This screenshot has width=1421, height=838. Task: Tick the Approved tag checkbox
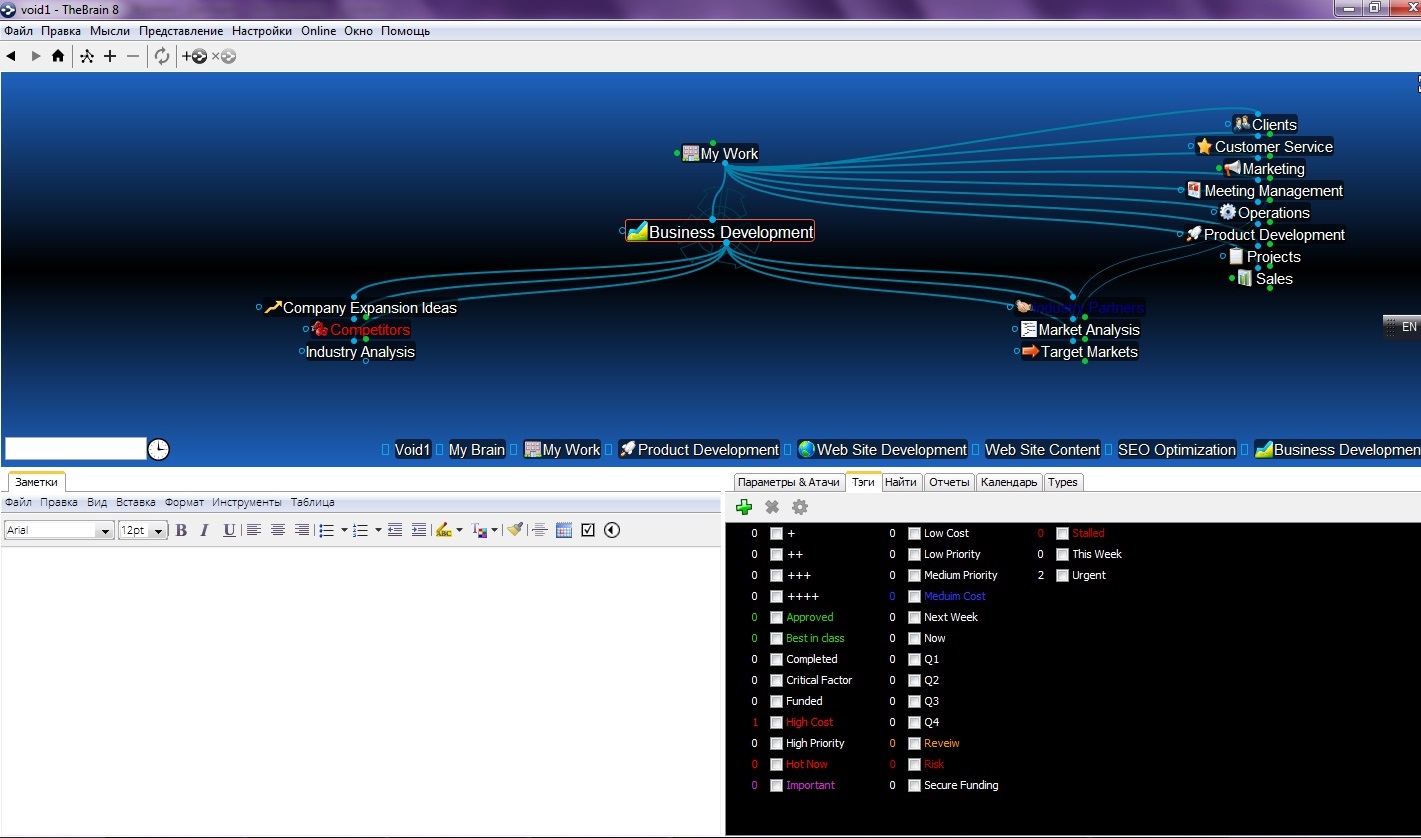pyautogui.click(x=776, y=617)
